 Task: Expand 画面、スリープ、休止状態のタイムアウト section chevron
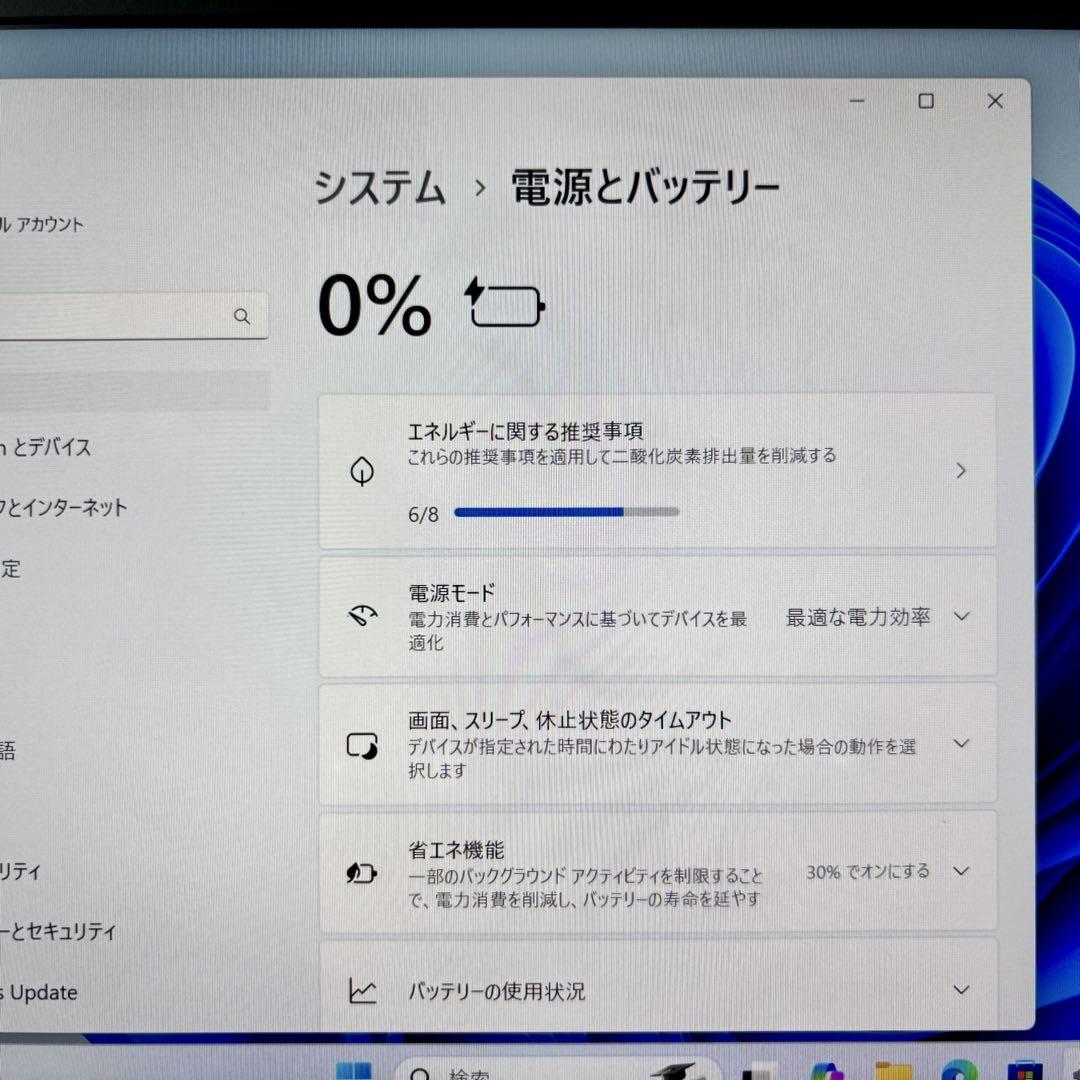(961, 744)
